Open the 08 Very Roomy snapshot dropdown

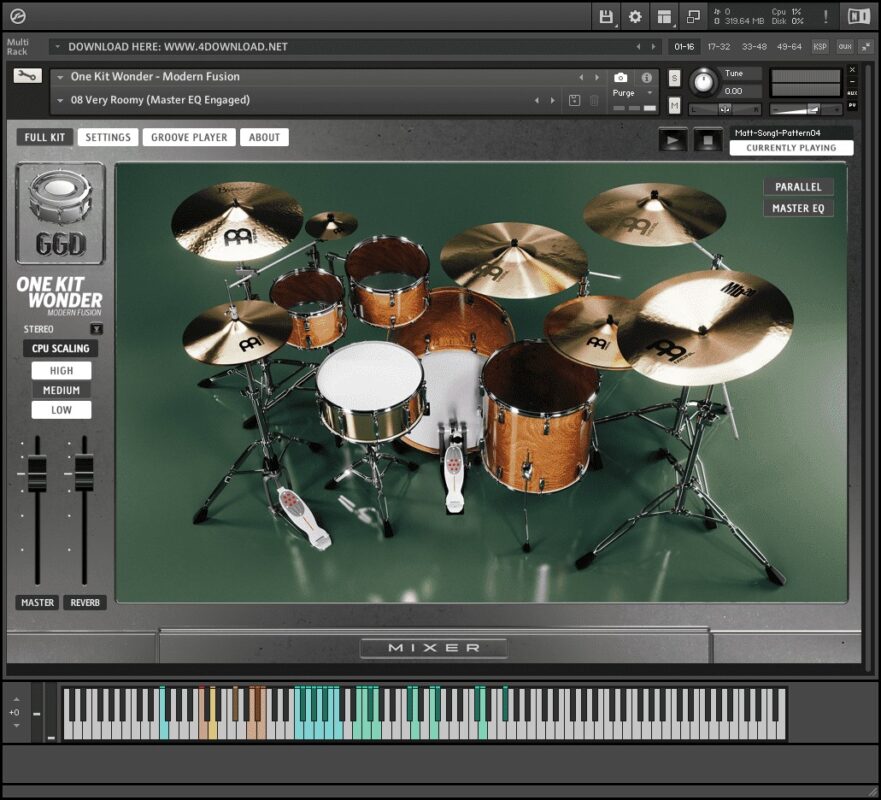[60, 100]
